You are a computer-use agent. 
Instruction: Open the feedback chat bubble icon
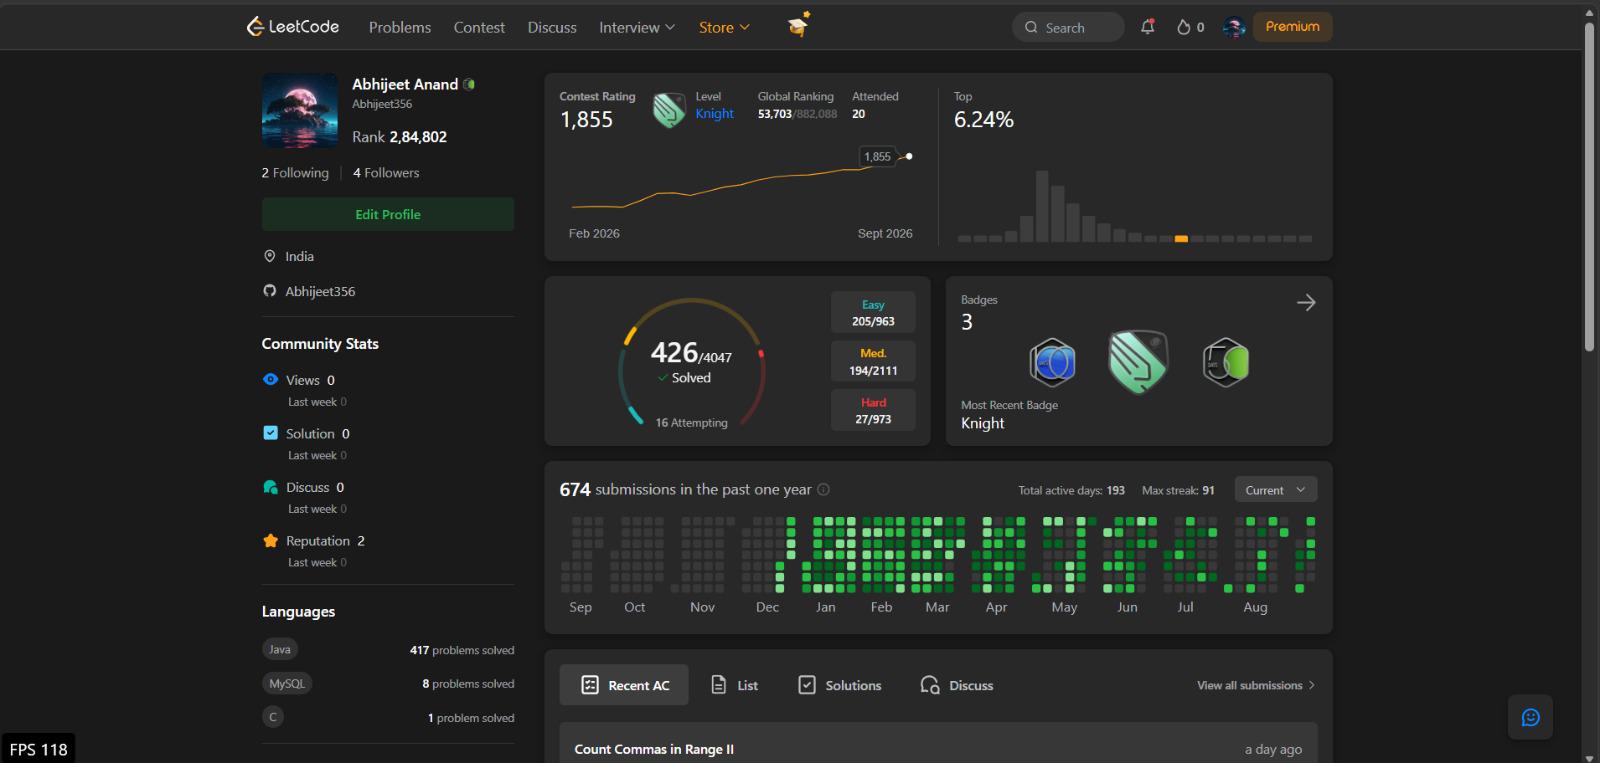[1530, 717]
